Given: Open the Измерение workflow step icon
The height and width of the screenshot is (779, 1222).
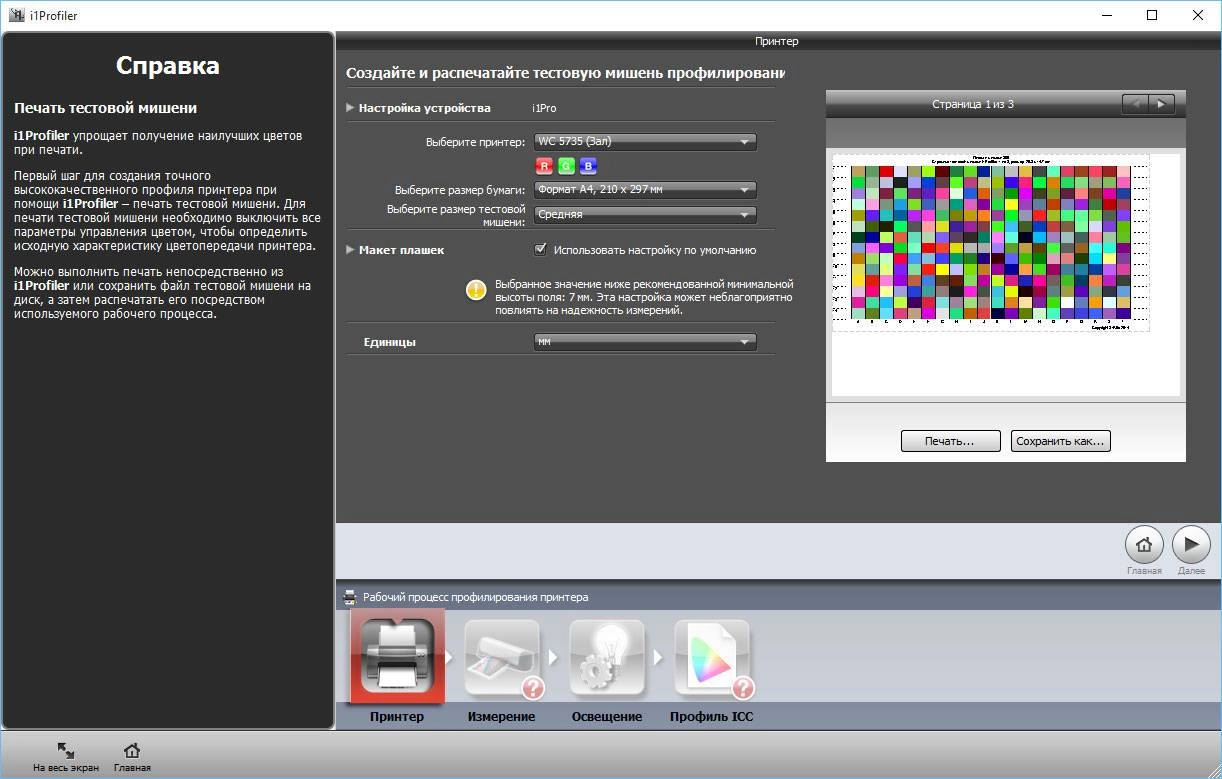Looking at the screenshot, I should click(502, 657).
